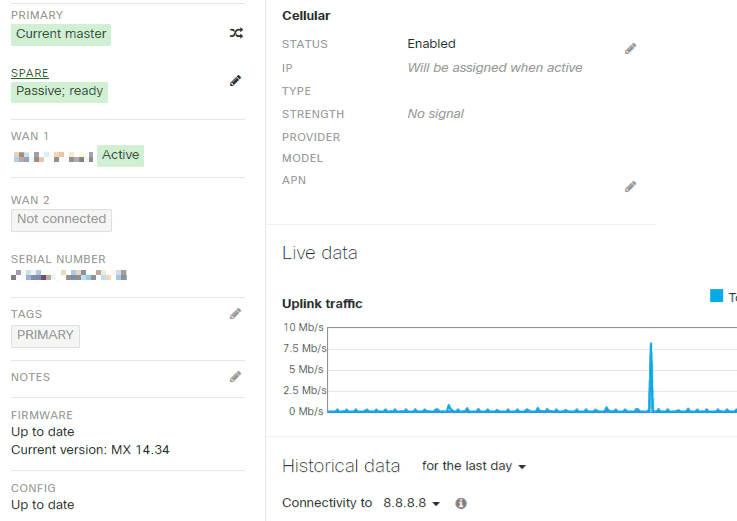Click the PRIMARY tag badge

[45, 335]
